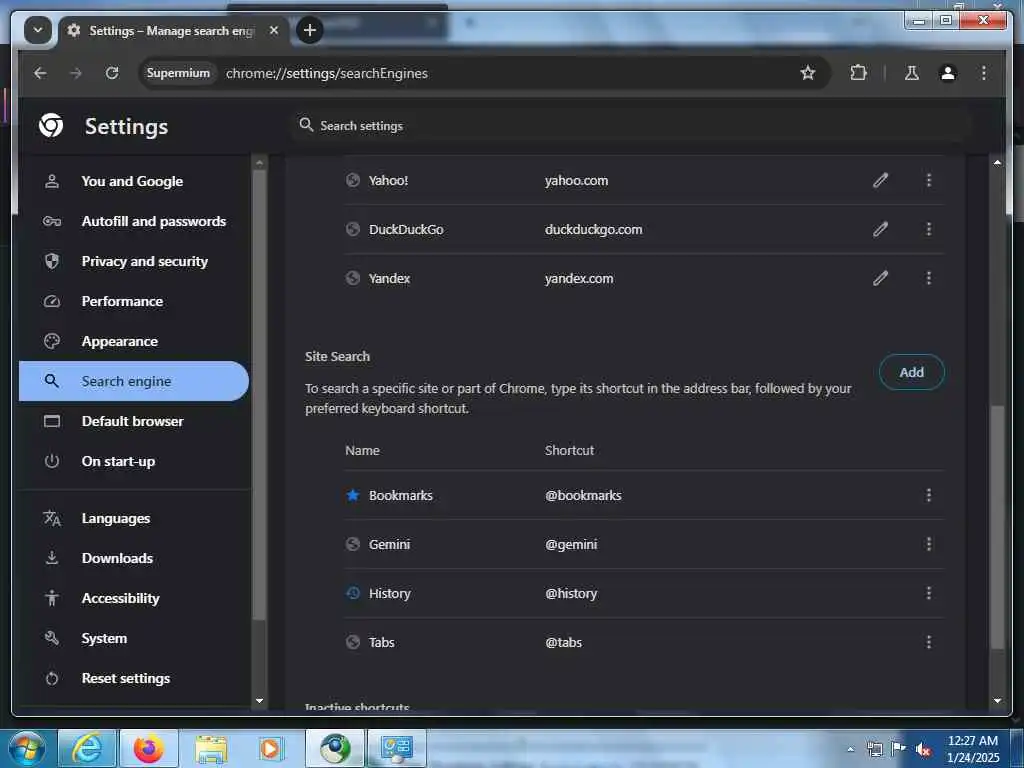Image resolution: width=1024 pixels, height=768 pixels.
Task: Open the profile avatar menu
Action: click(948, 73)
